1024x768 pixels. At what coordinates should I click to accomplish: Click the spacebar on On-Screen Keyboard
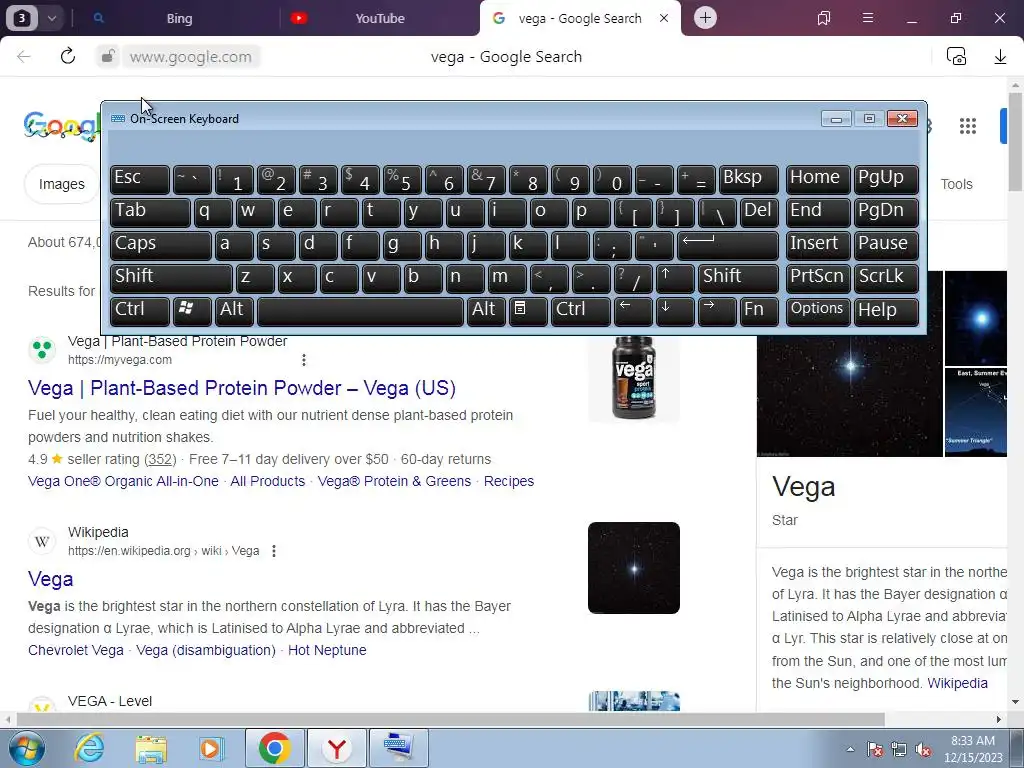point(360,311)
